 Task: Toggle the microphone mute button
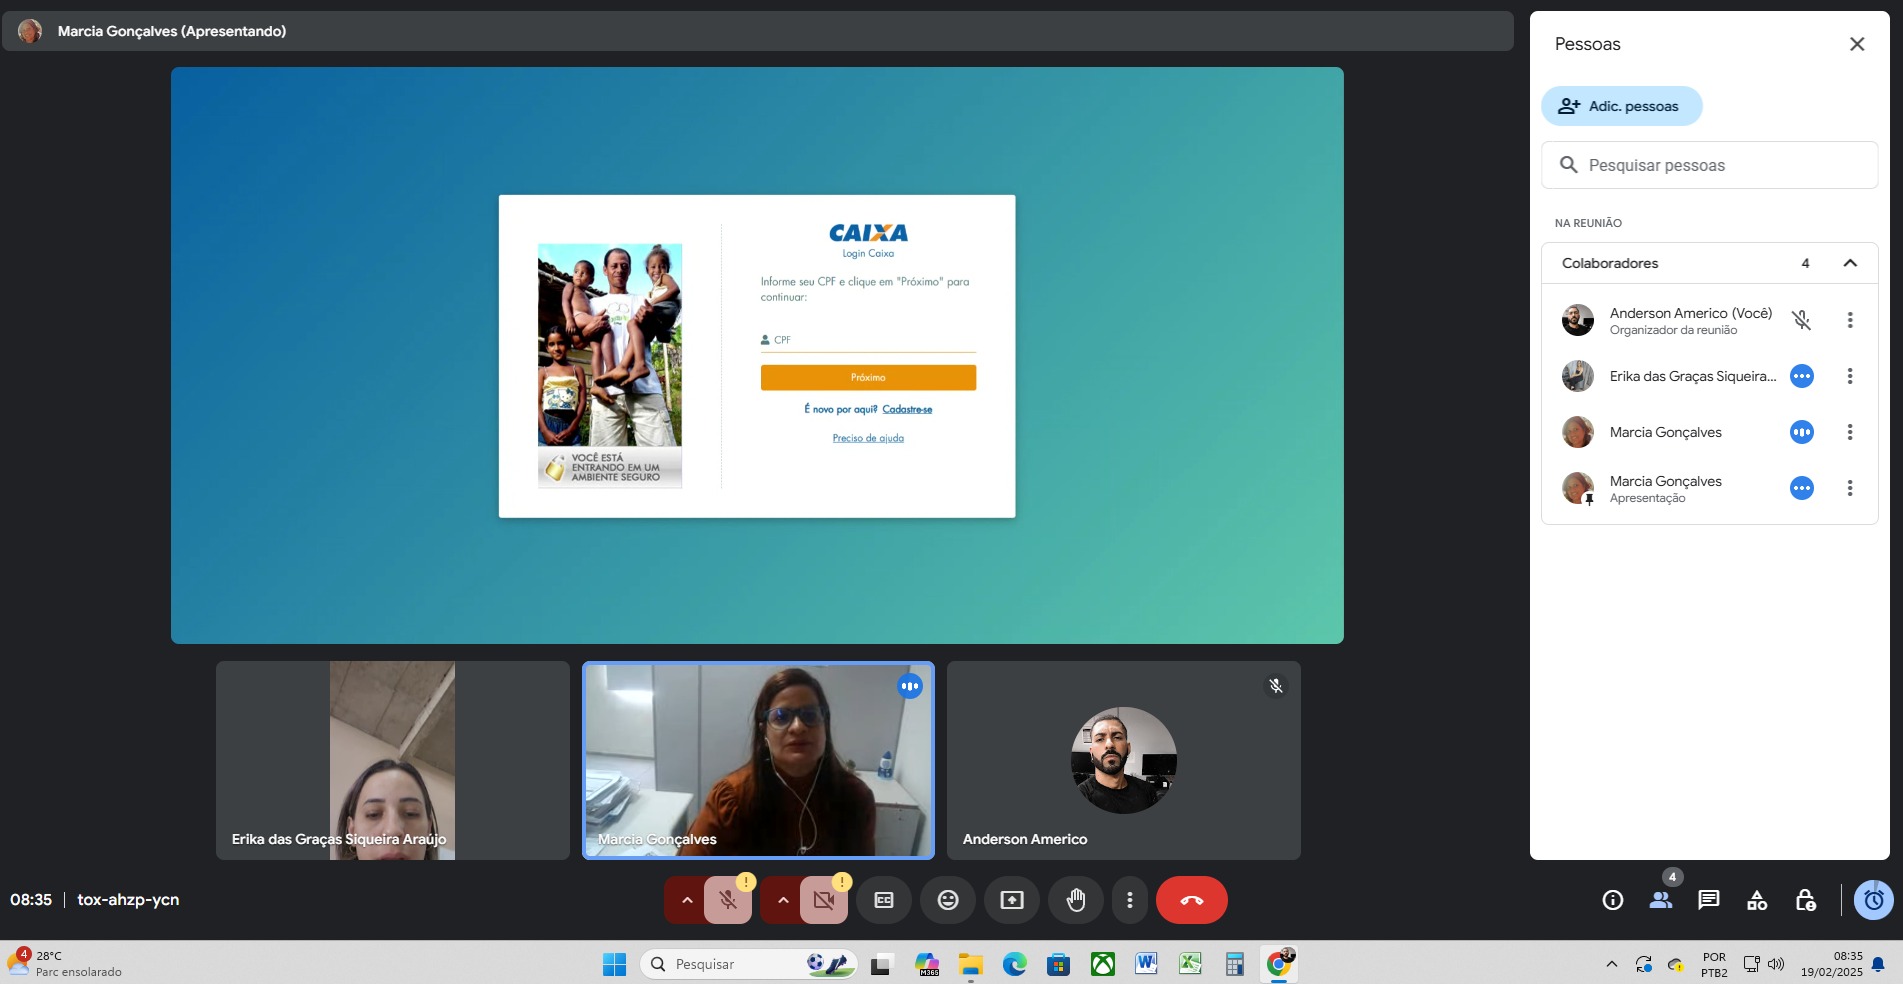[x=728, y=900]
